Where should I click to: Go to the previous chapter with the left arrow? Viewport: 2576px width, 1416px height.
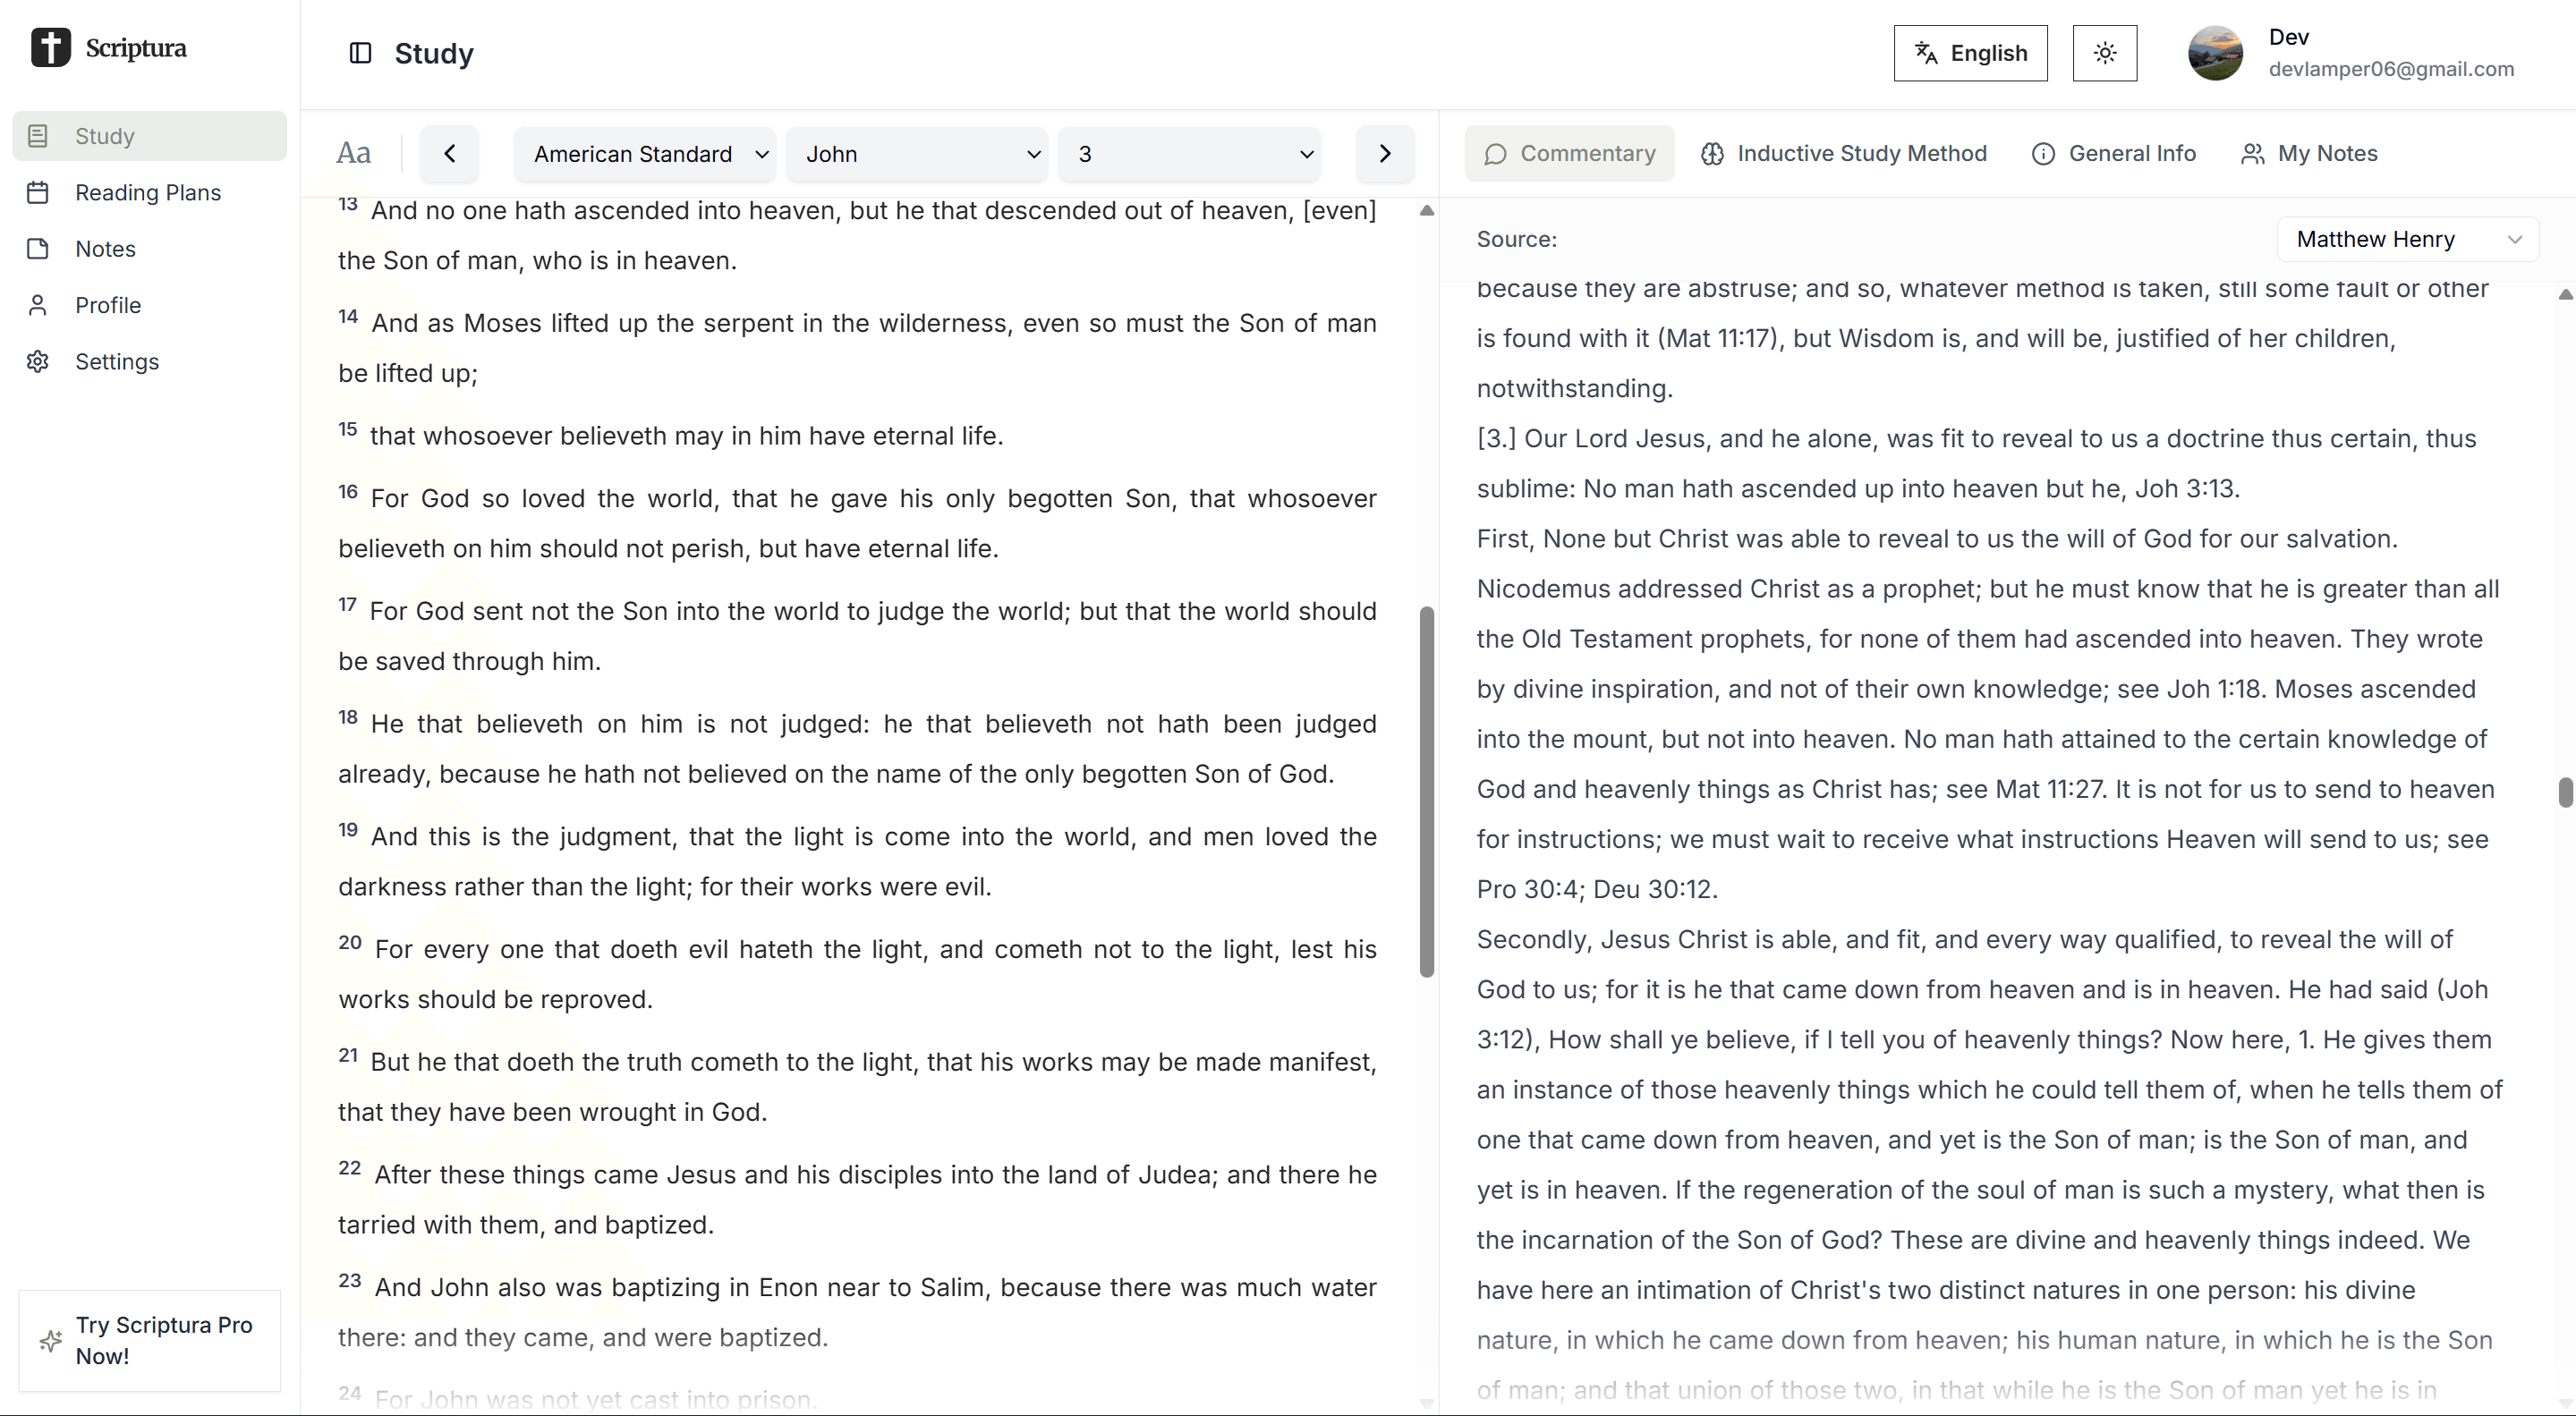point(449,153)
